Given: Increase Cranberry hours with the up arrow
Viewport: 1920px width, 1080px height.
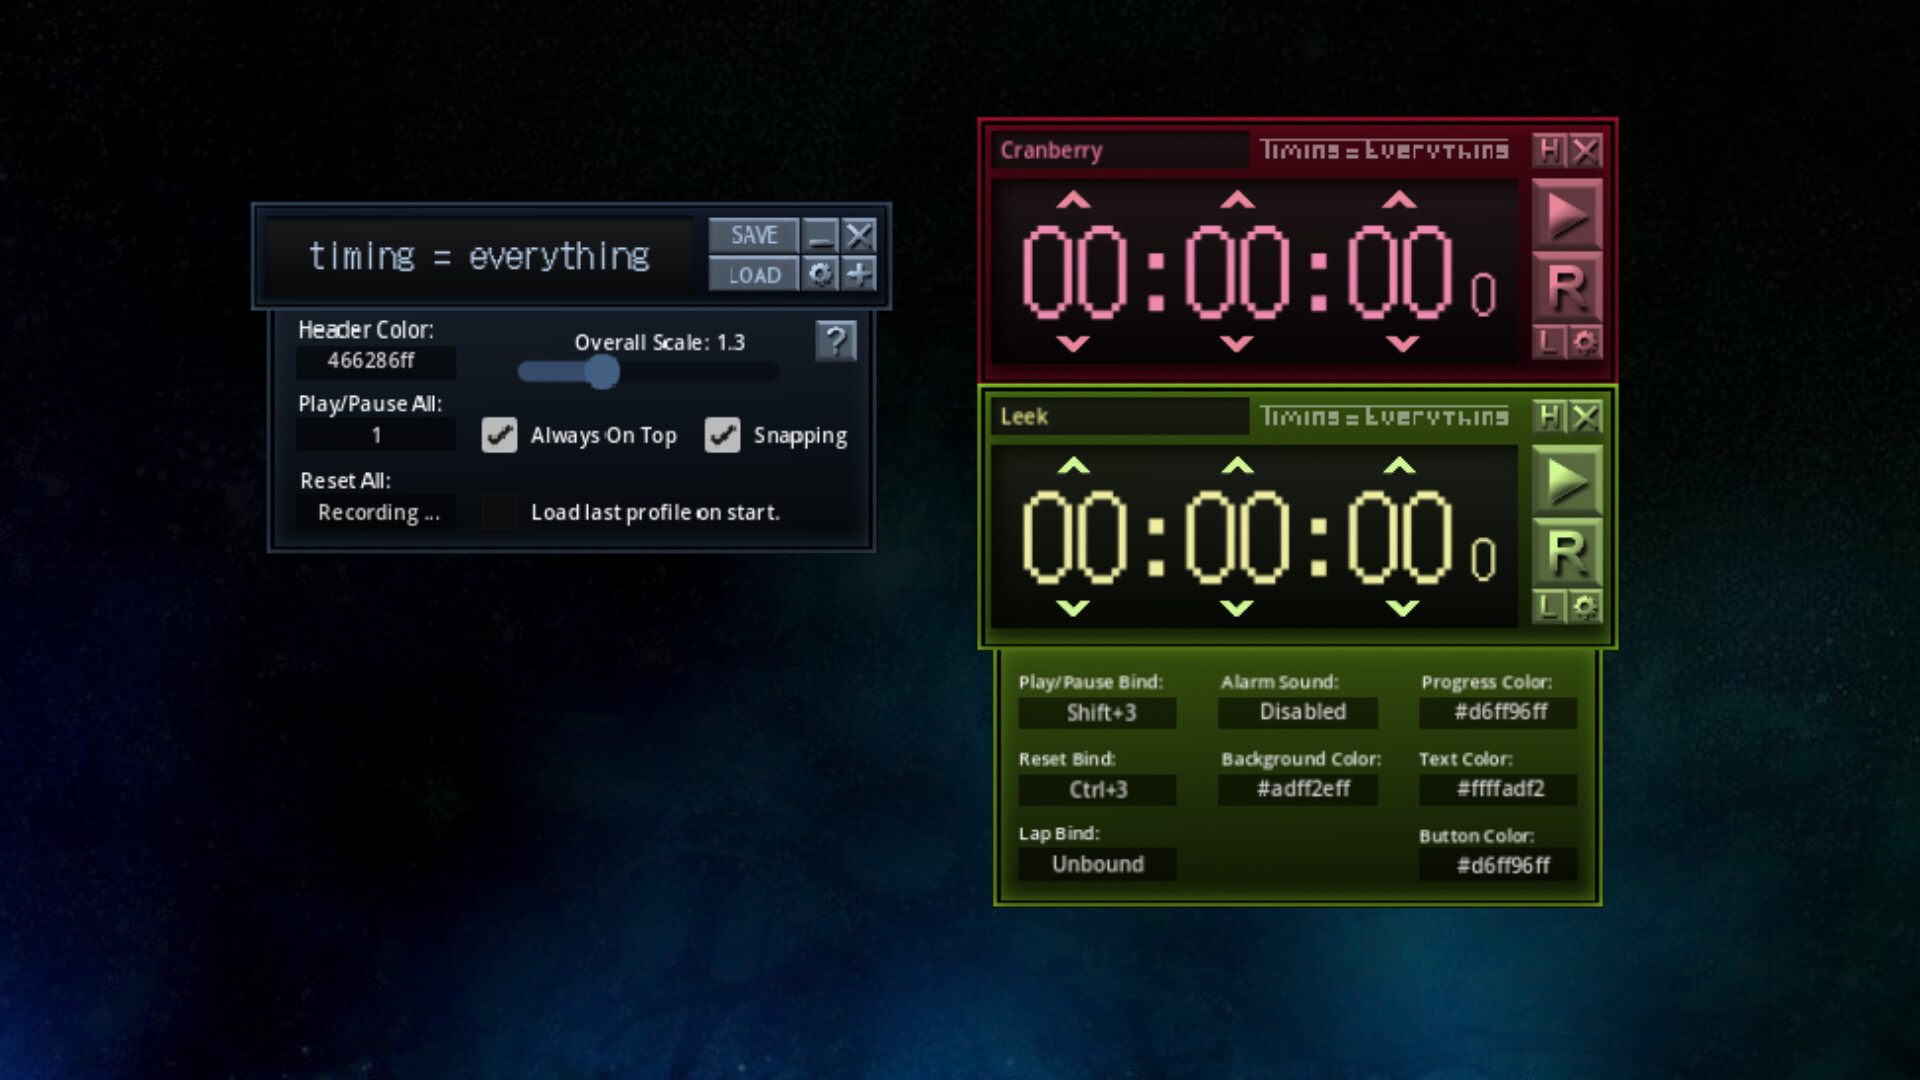Looking at the screenshot, I should pyautogui.click(x=1074, y=199).
